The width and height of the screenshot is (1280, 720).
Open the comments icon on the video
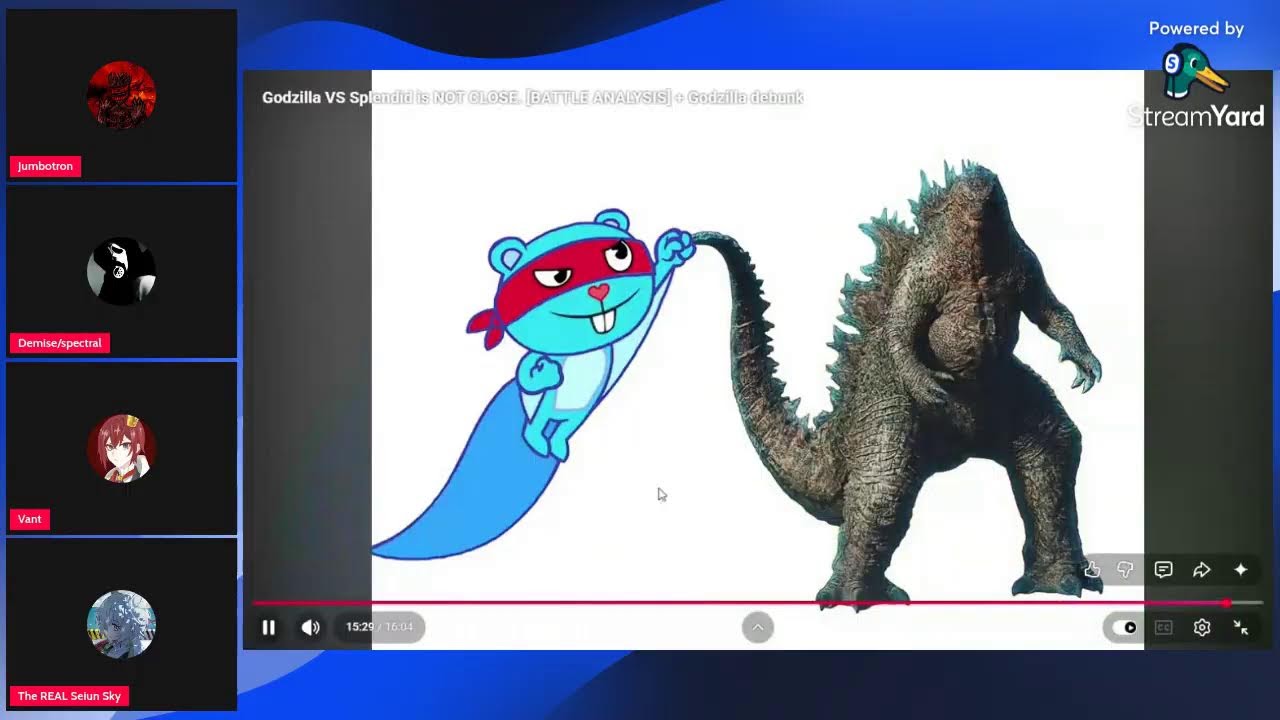tap(1163, 569)
